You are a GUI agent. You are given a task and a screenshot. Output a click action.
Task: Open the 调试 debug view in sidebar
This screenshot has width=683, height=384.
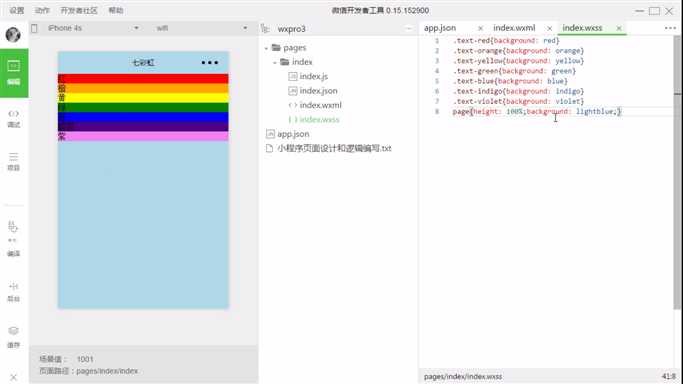14,118
